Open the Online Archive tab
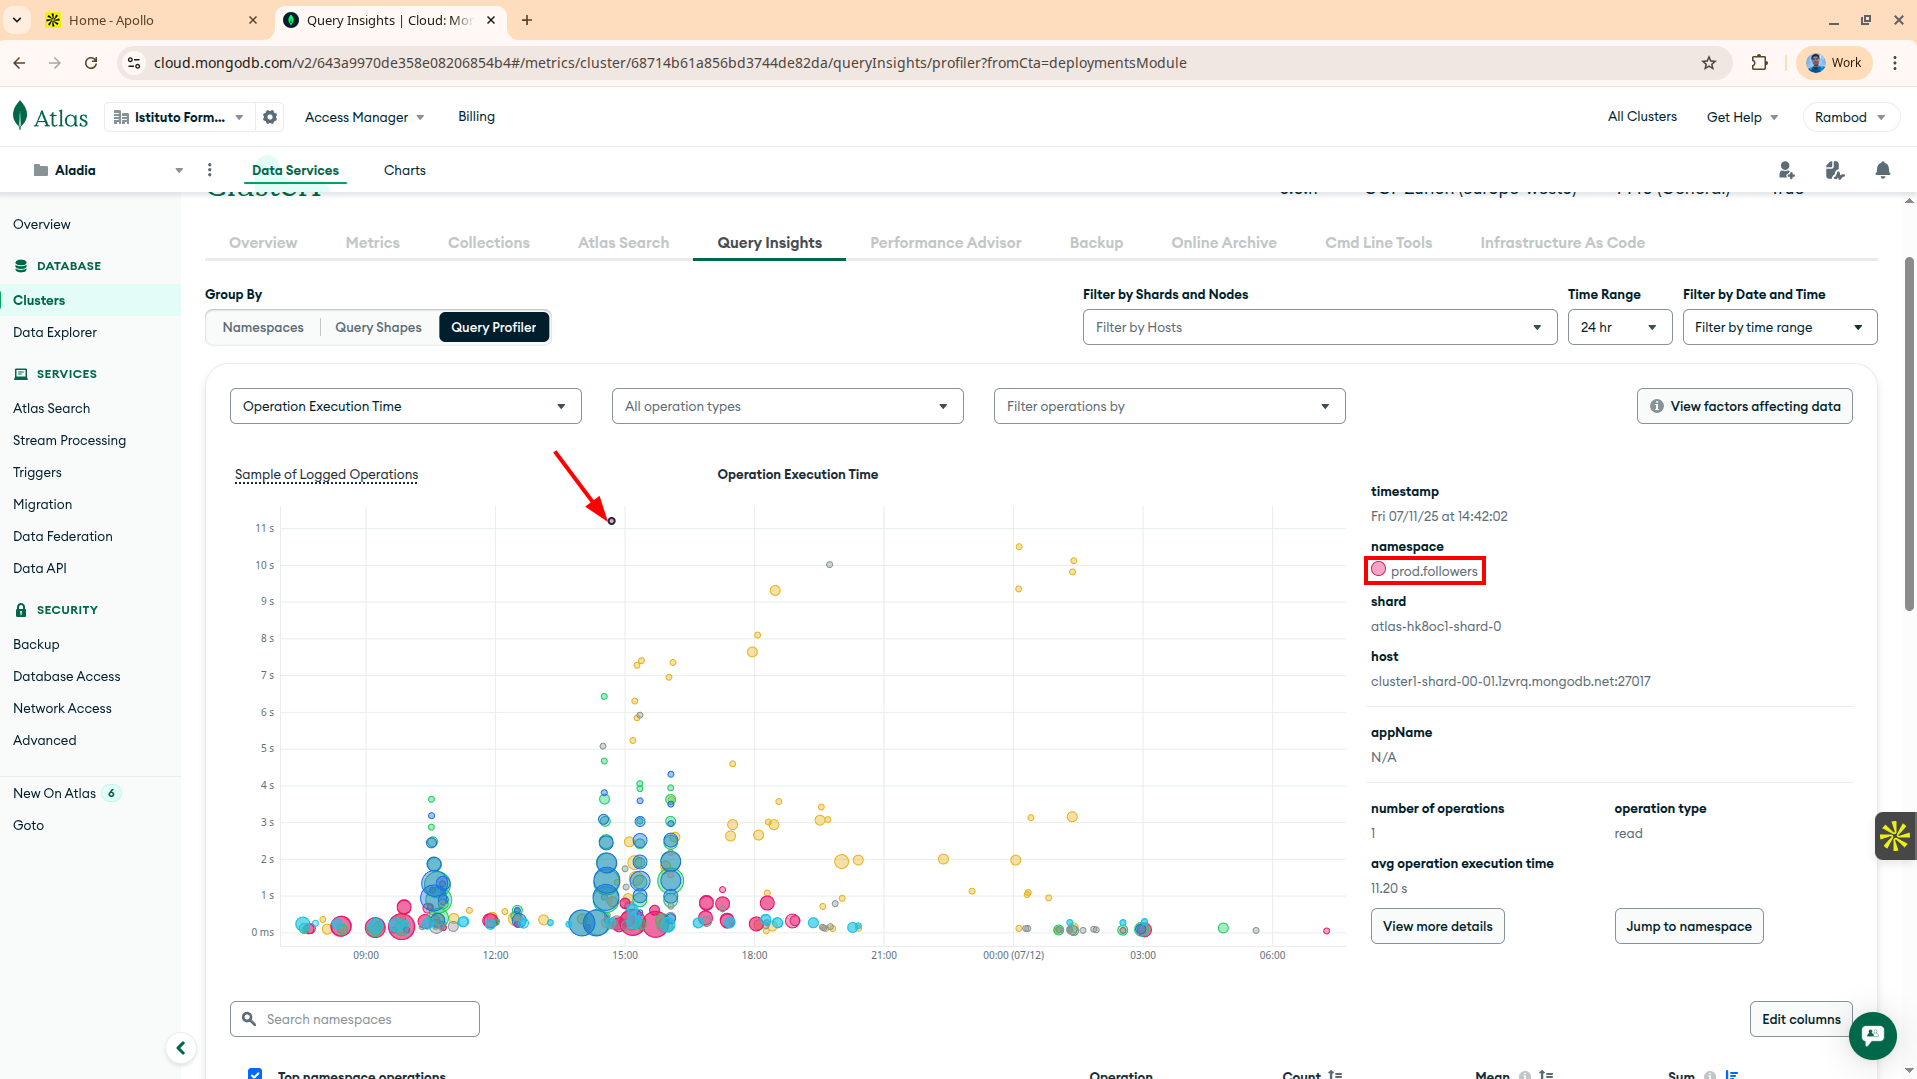The height and width of the screenshot is (1079, 1917). [x=1223, y=243]
